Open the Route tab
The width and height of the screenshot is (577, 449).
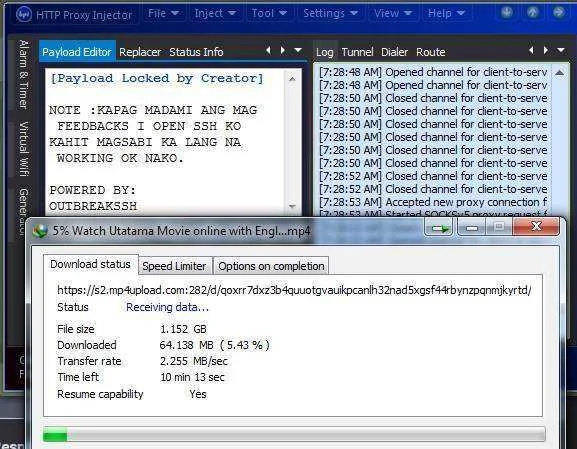pyautogui.click(x=431, y=52)
